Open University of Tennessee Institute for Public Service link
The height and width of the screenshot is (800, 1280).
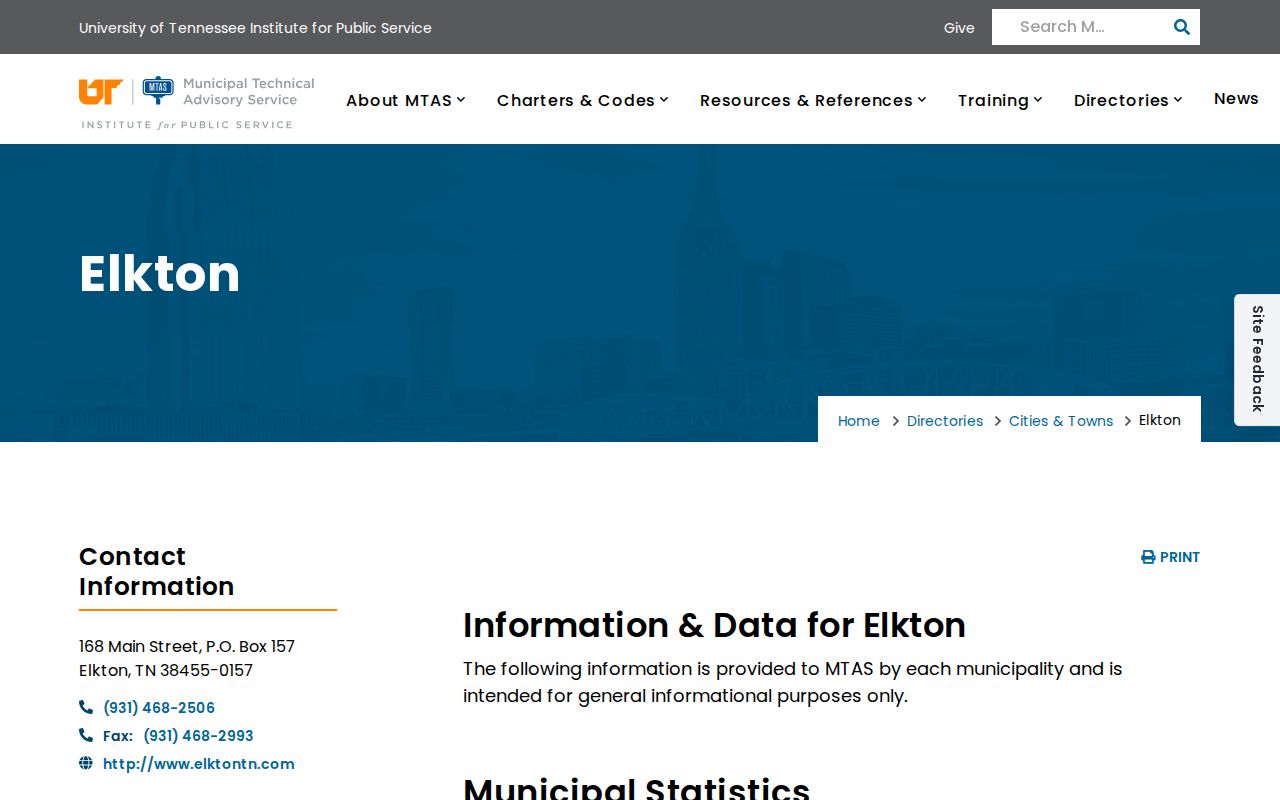point(255,28)
